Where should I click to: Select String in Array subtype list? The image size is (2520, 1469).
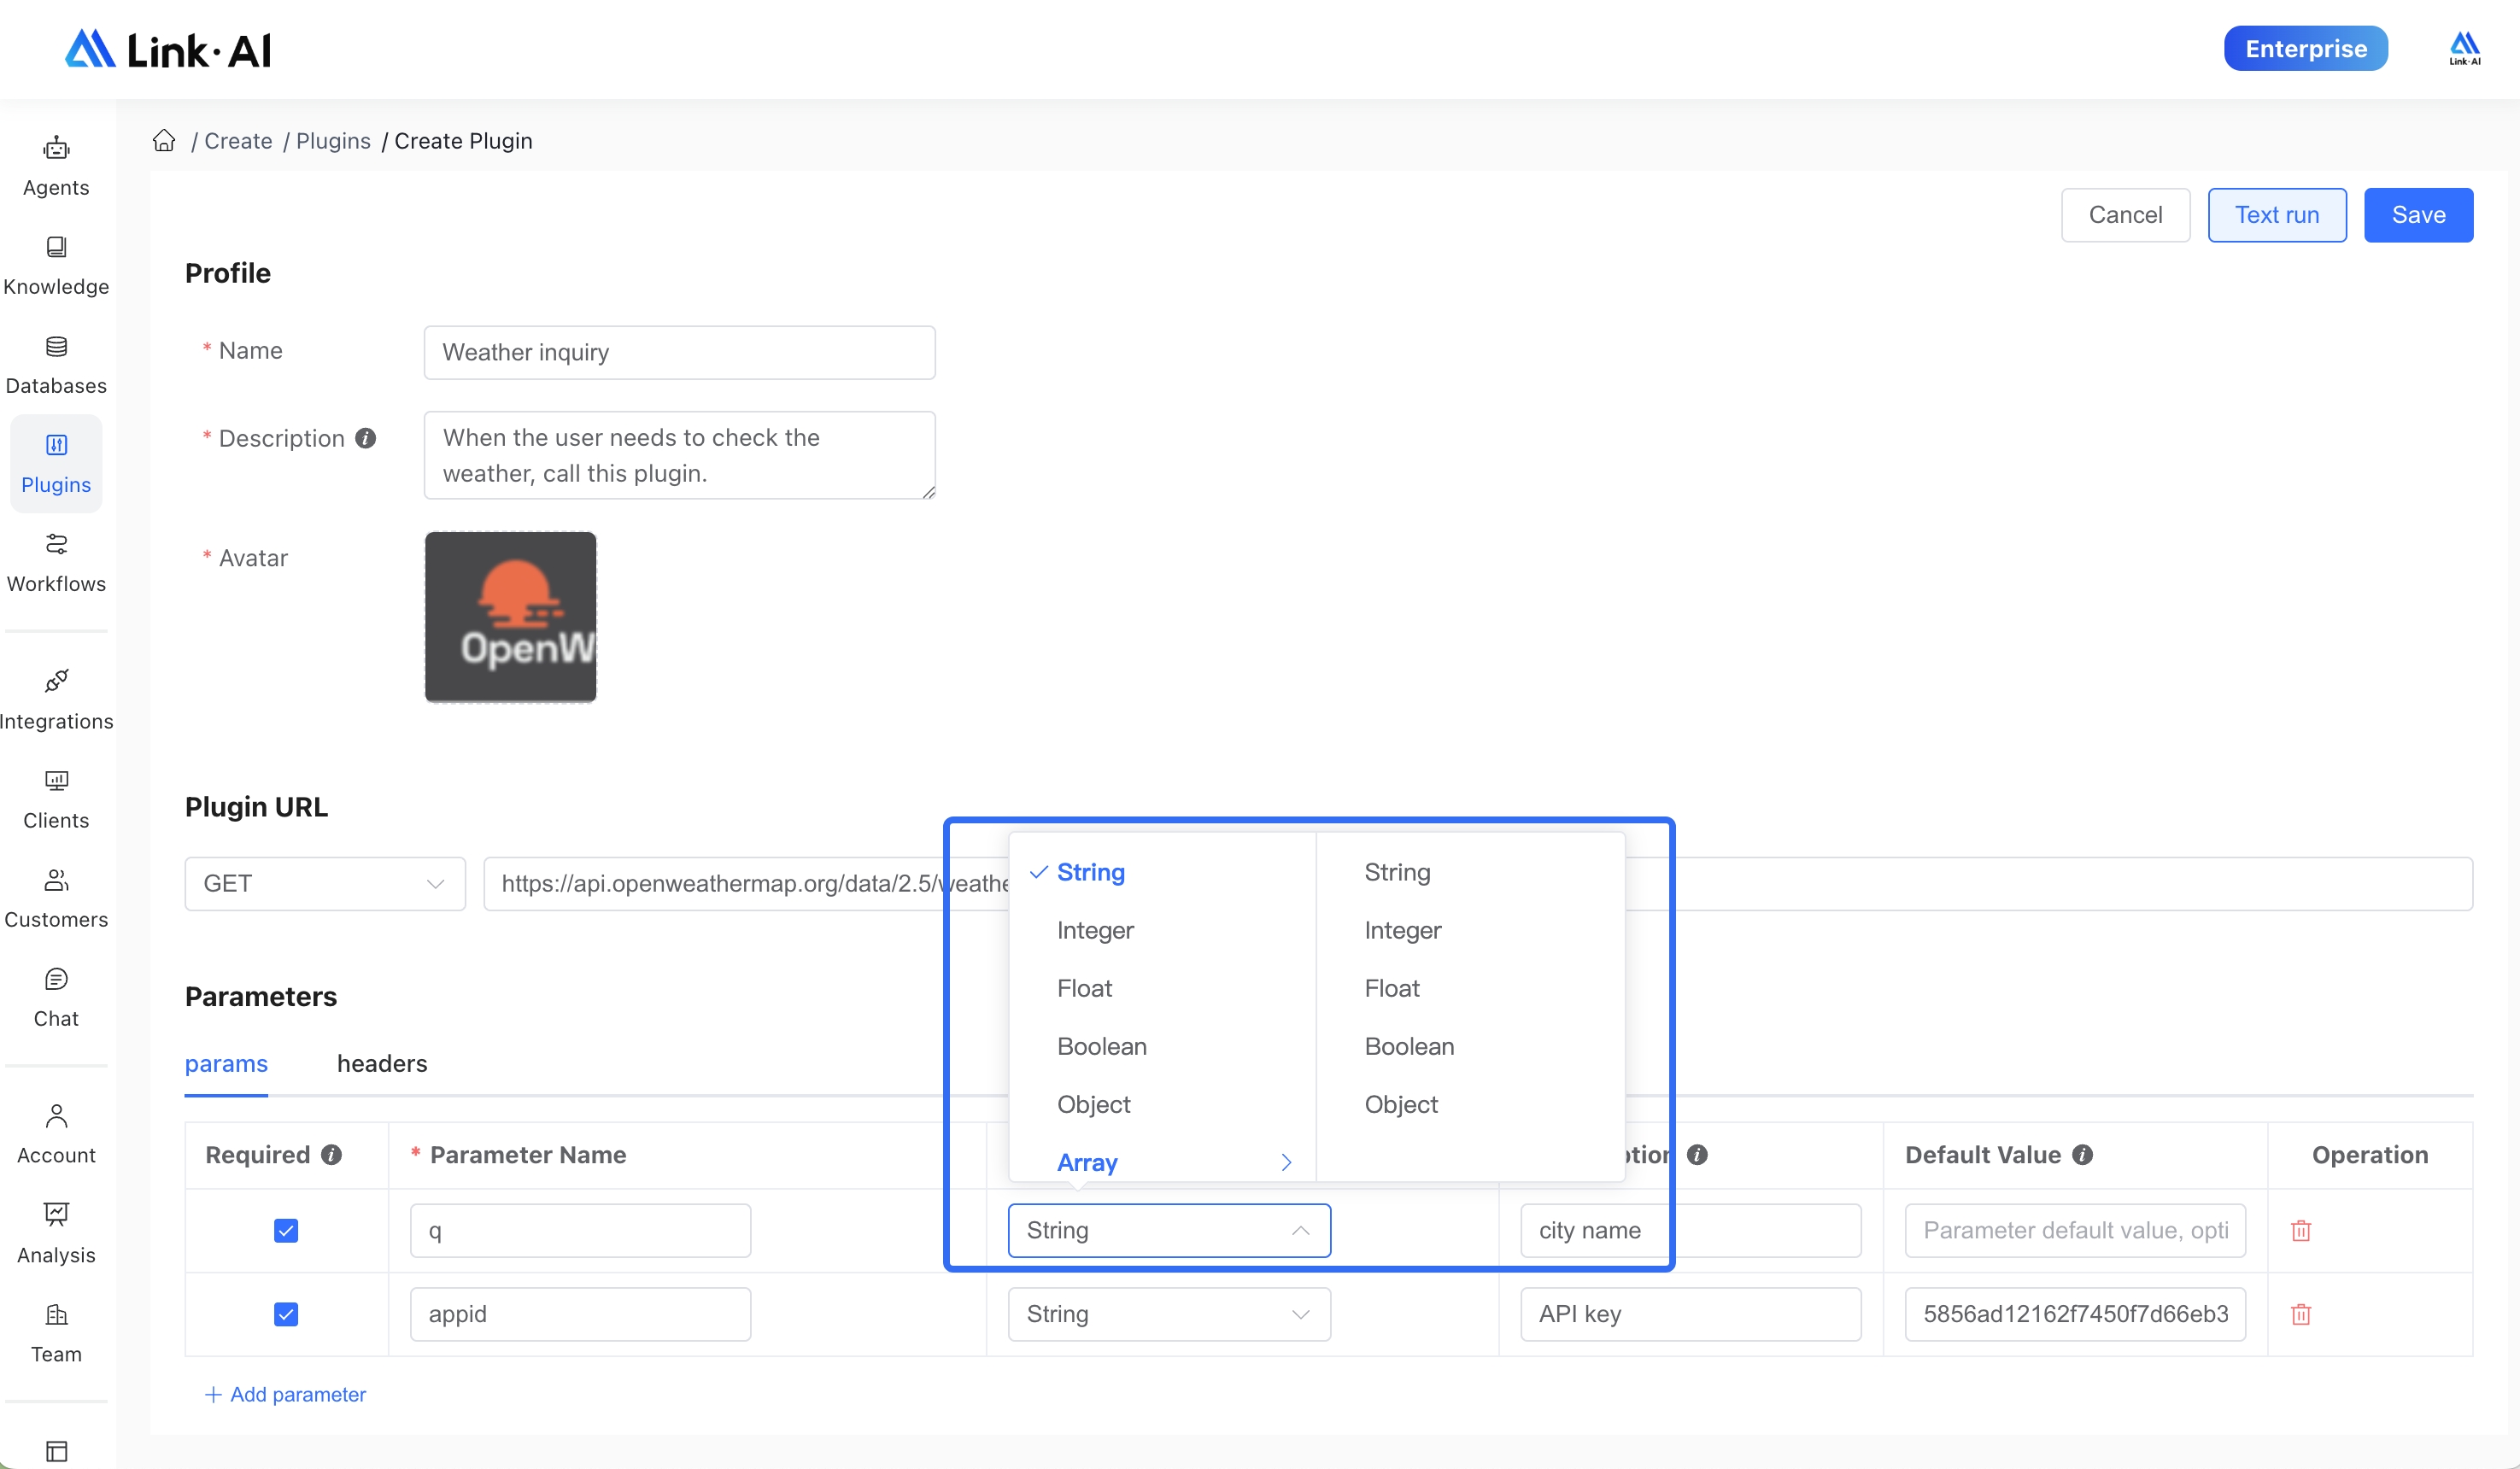[x=1471, y=872]
